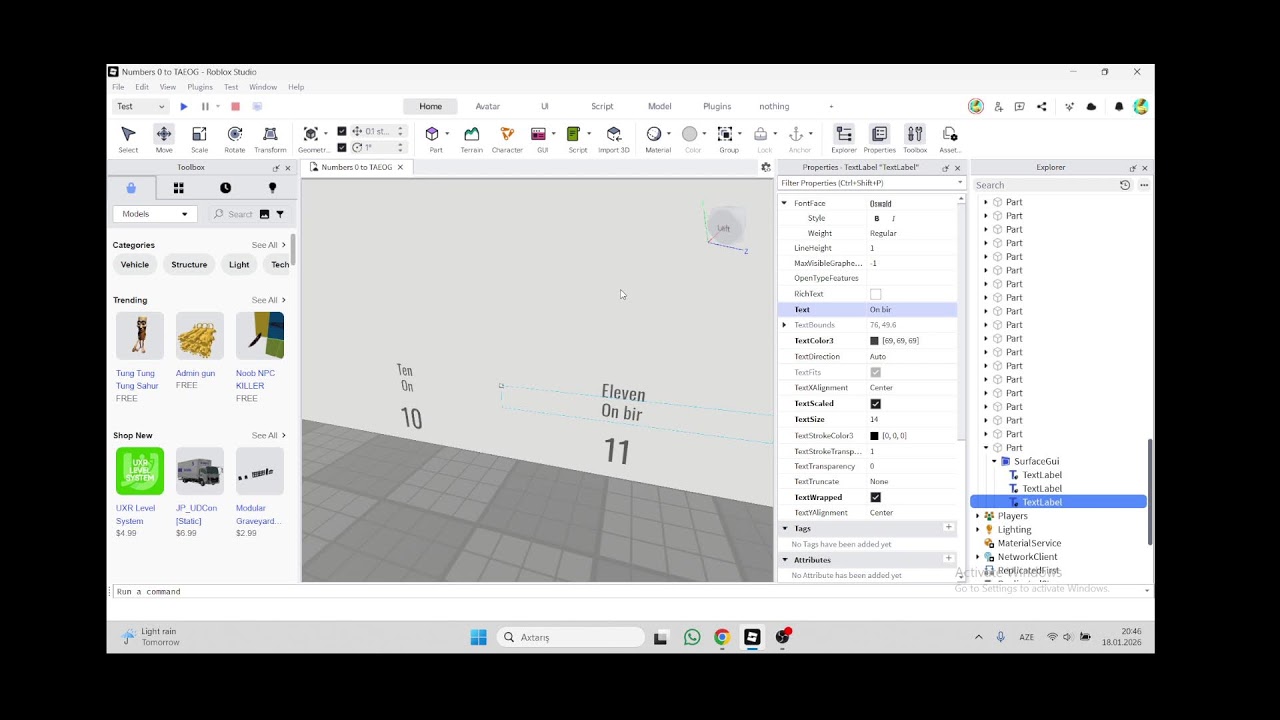Toggle the Toolbox panel button
The width and height of the screenshot is (1280, 720).
915,139
